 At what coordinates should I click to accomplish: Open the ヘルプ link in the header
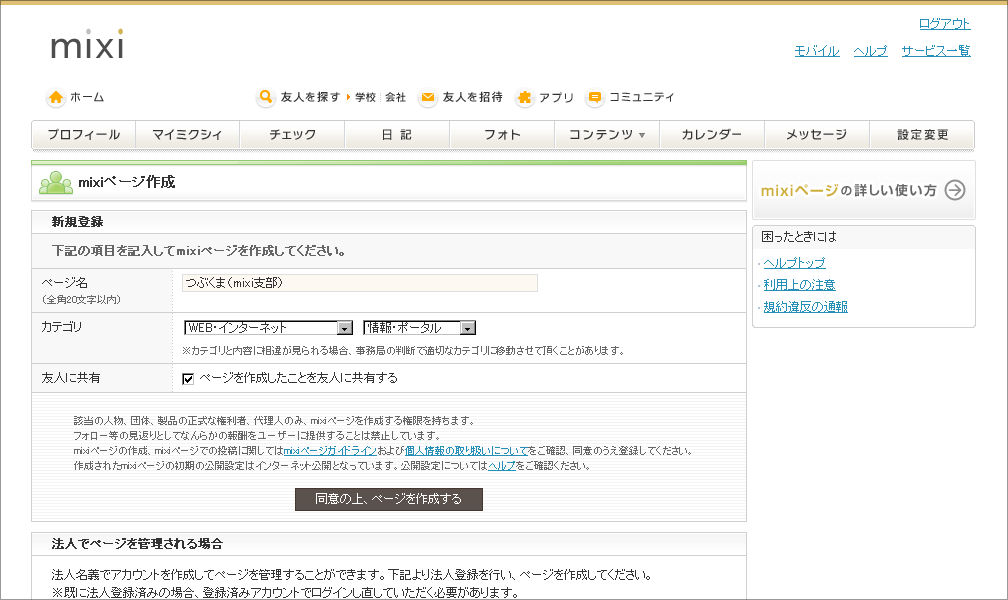click(870, 51)
